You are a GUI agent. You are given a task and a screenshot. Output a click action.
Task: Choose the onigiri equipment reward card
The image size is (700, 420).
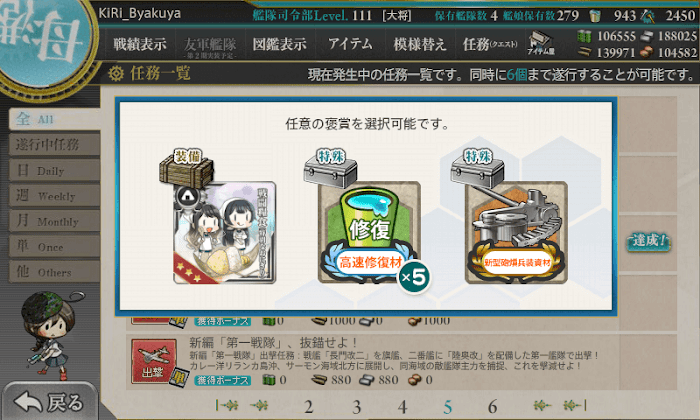pyautogui.click(x=225, y=232)
